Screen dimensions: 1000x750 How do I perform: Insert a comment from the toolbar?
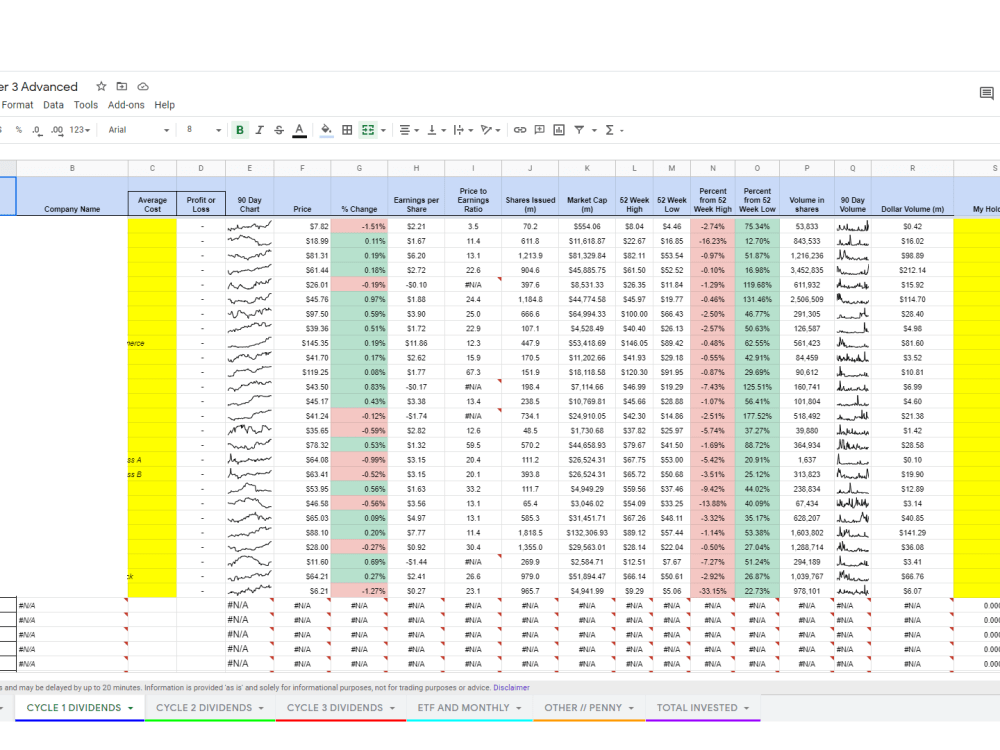[540, 130]
